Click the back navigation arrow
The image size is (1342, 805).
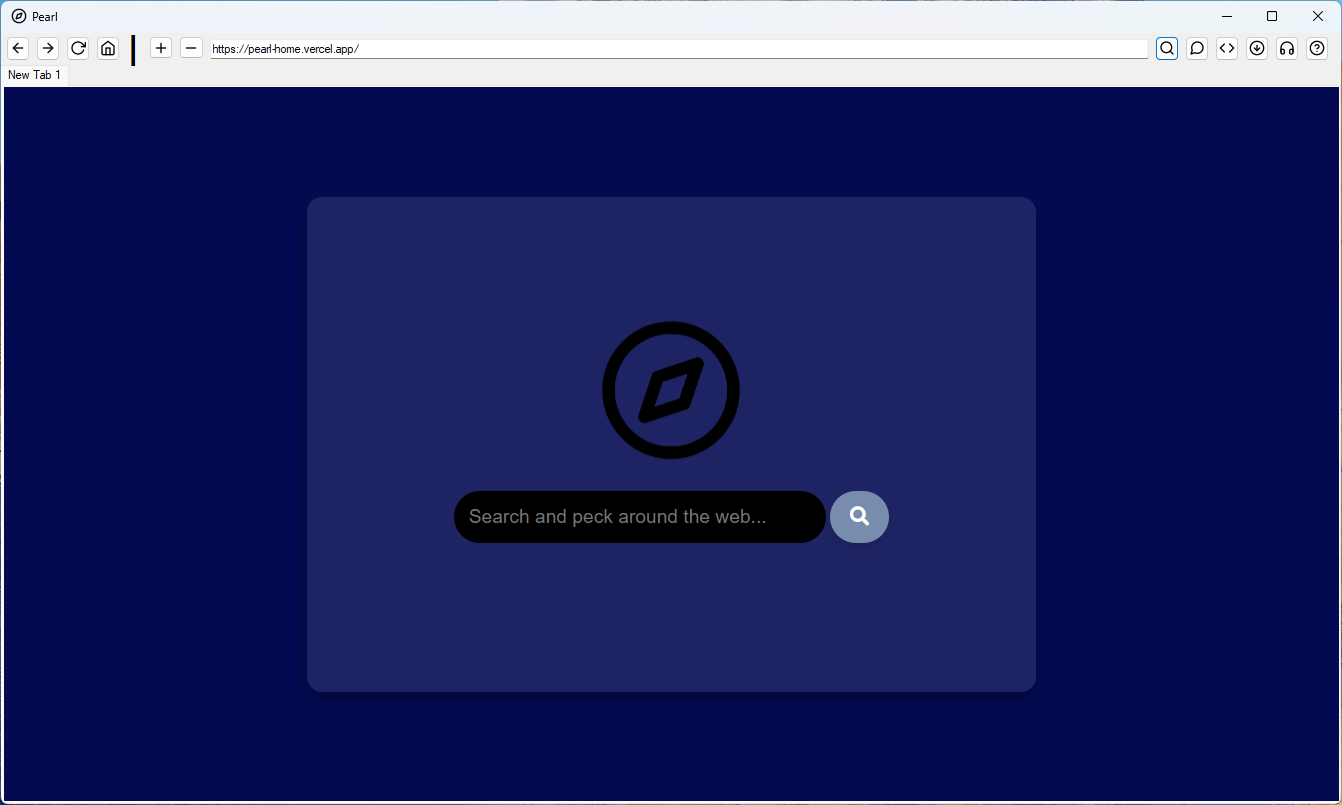17,47
